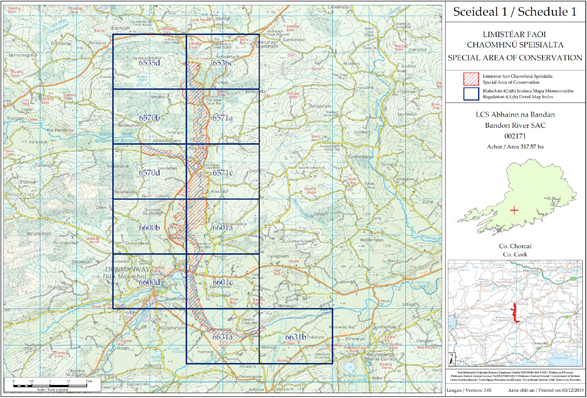Image resolution: width=587 pixels, height=398 pixels.
Task: Select map tile 6535d
Action: (149, 62)
